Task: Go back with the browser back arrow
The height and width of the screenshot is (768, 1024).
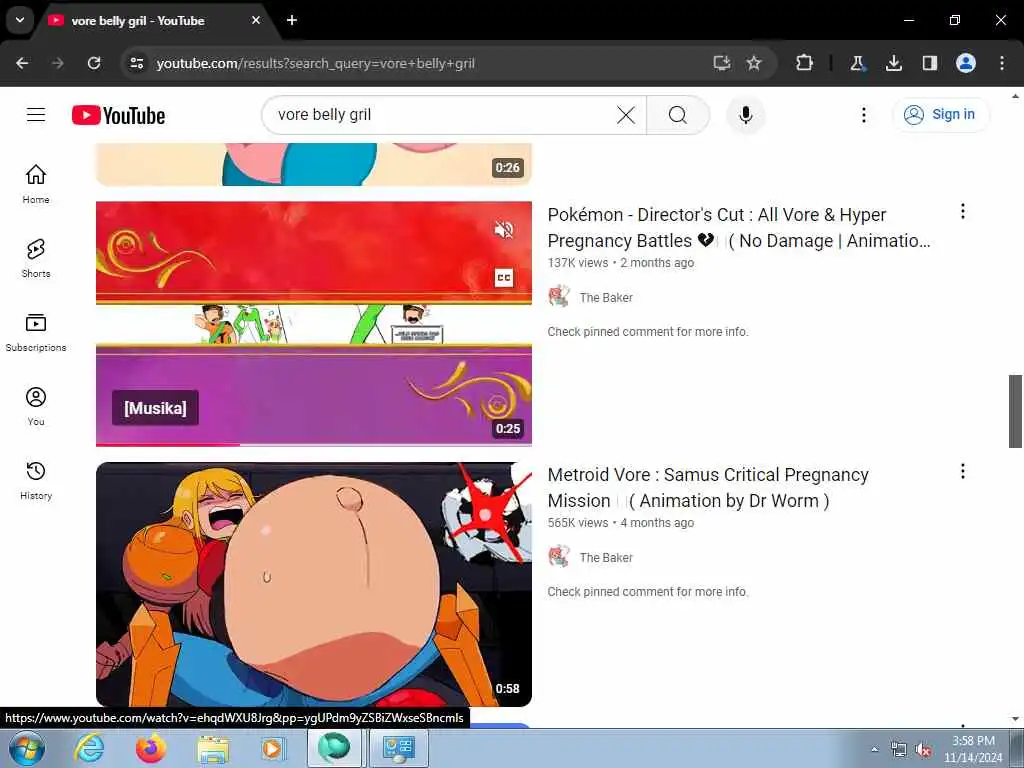Action: tap(22, 63)
